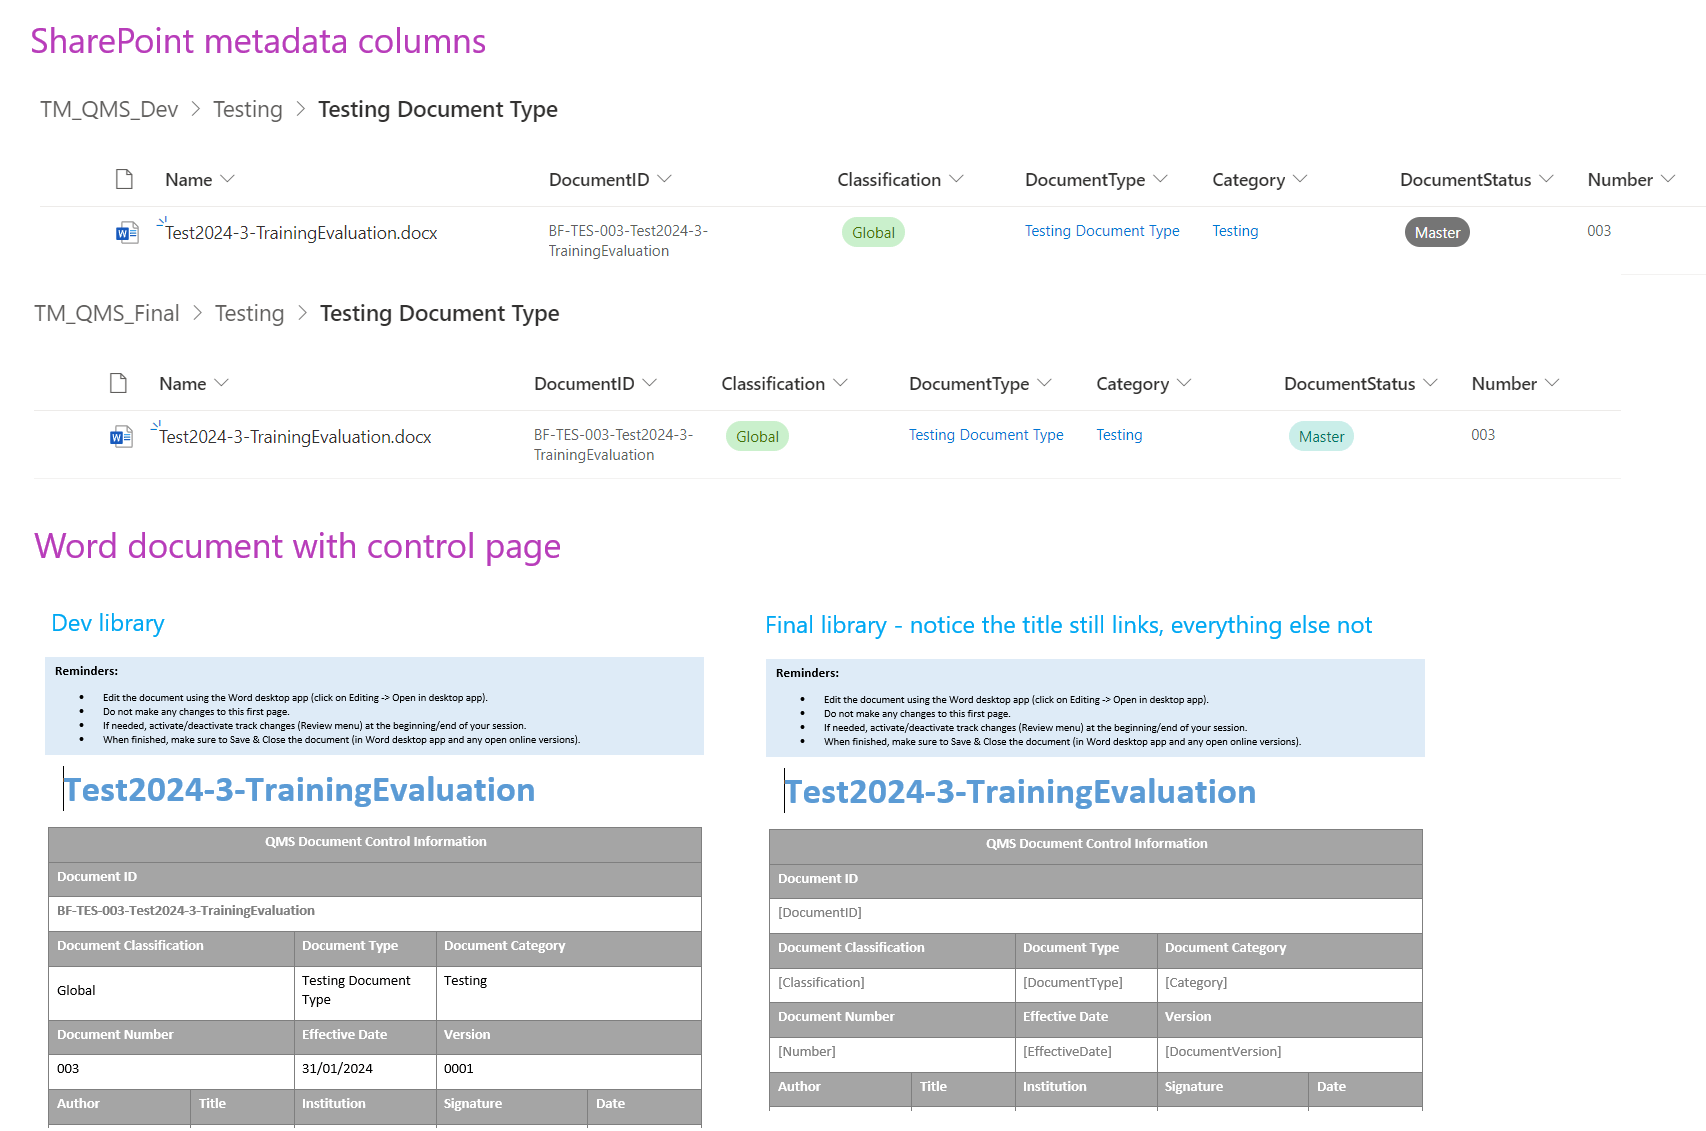1706x1131 pixels.
Task: Click [DocumentID] placeholder in Final document
Action: point(820,913)
